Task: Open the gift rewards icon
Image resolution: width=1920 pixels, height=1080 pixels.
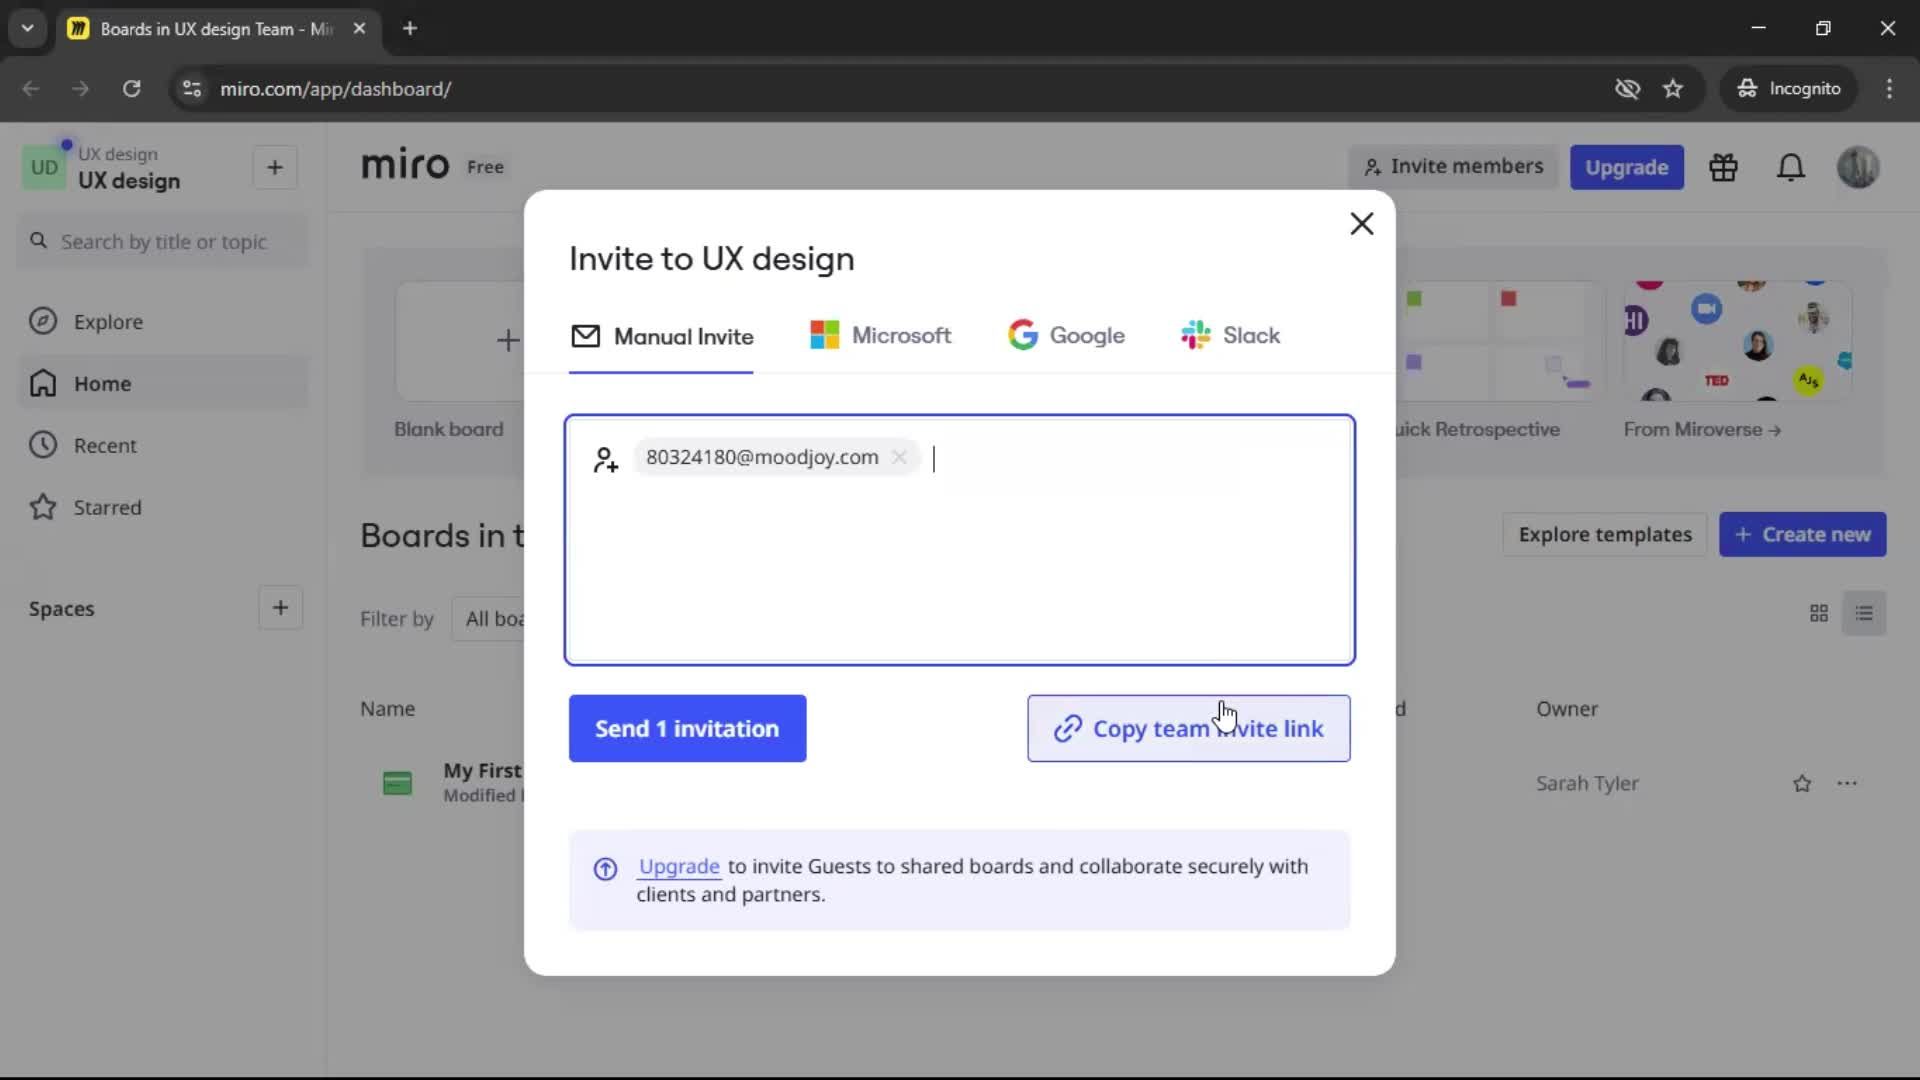Action: [1723, 168]
